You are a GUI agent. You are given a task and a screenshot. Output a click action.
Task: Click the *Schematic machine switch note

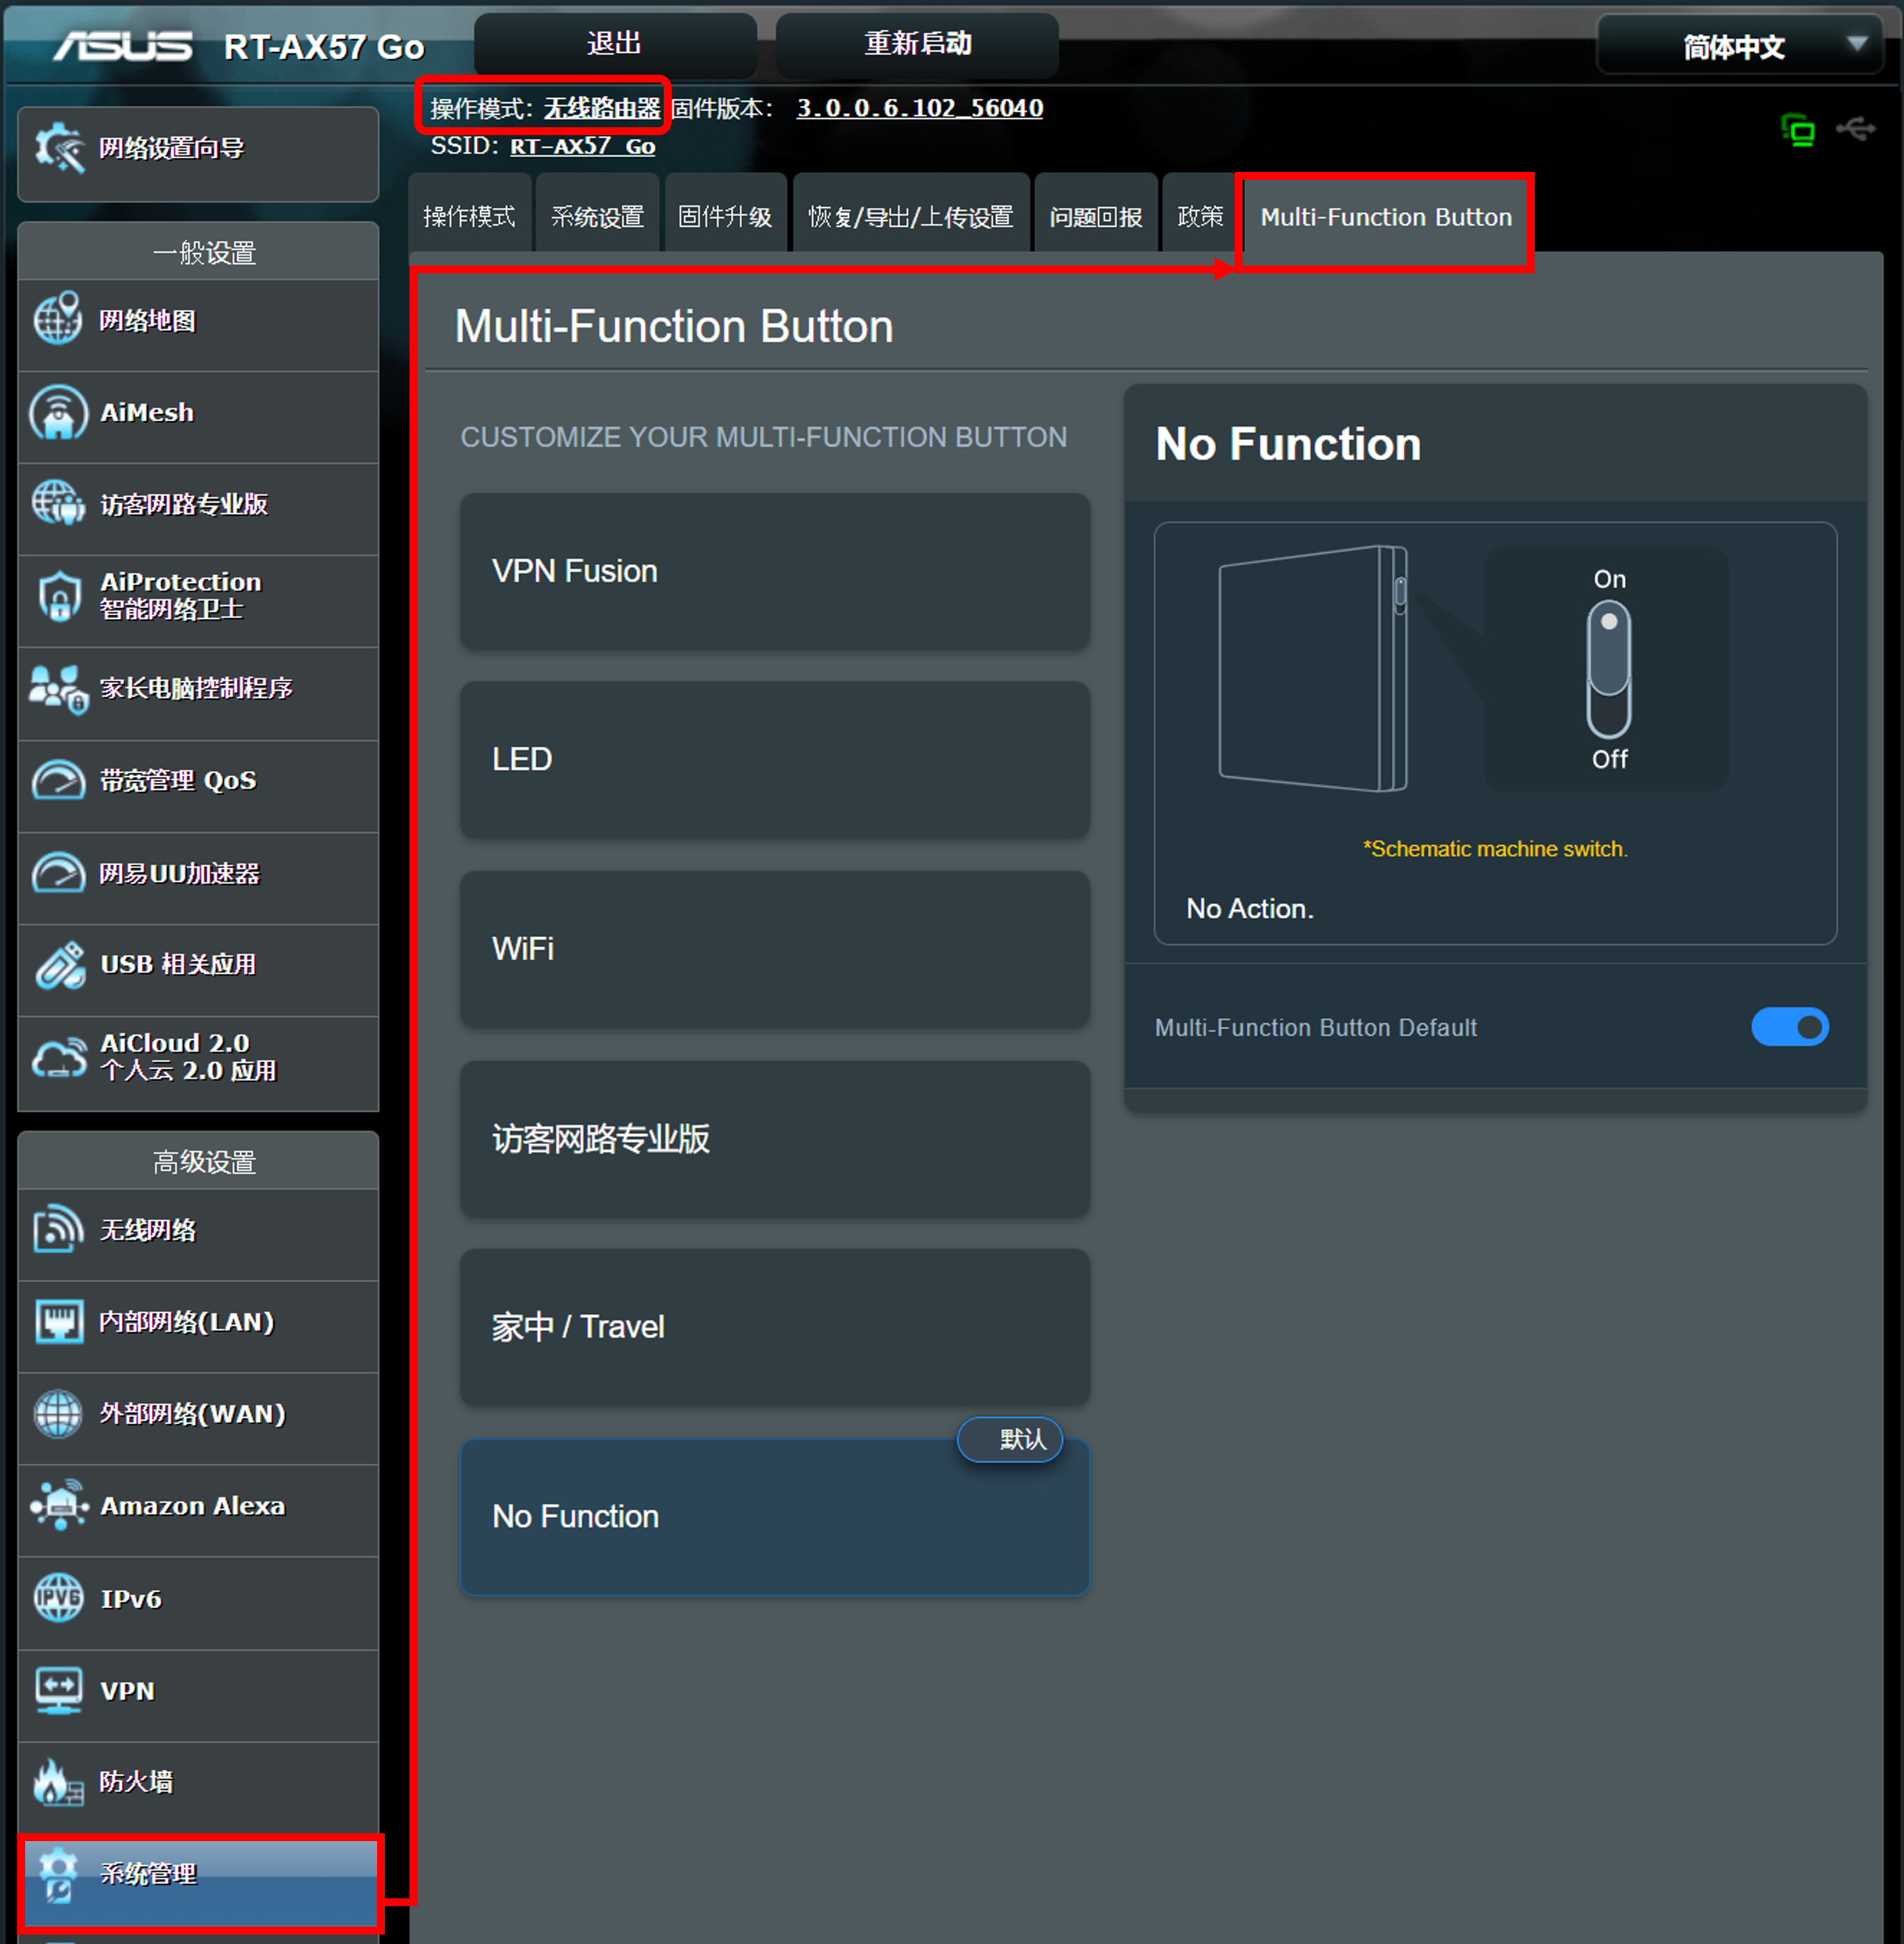[x=1495, y=849]
